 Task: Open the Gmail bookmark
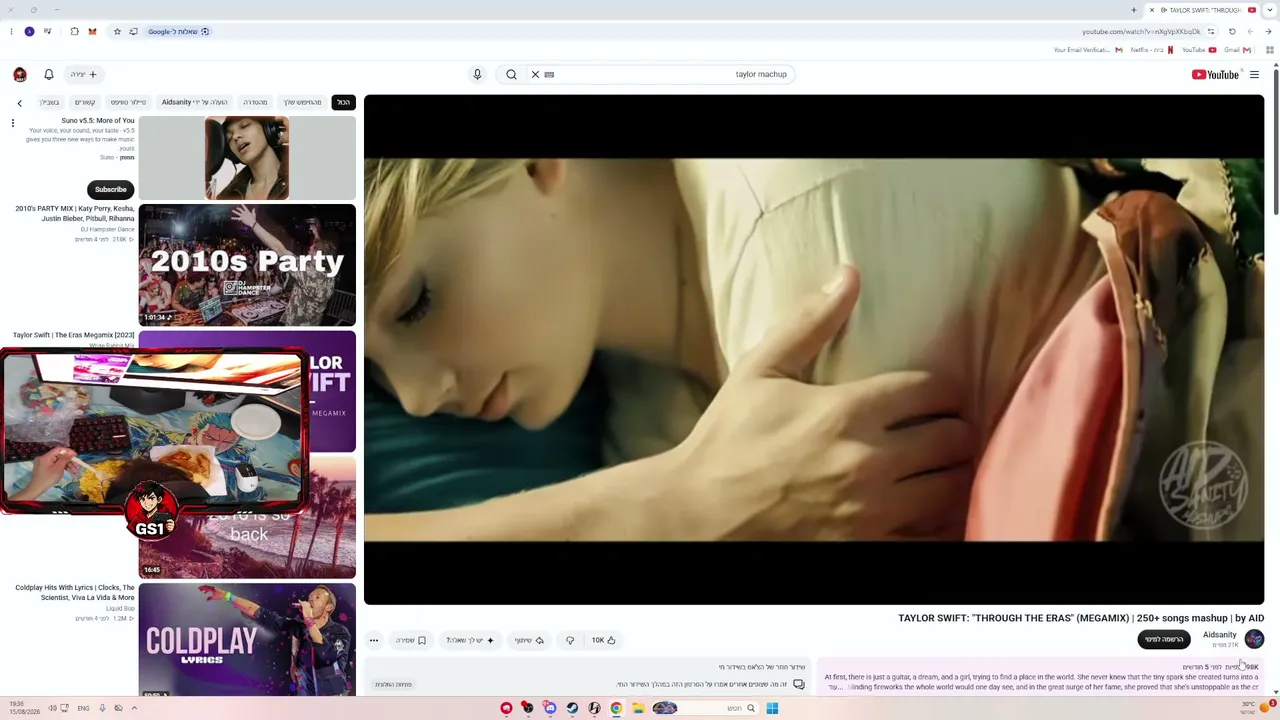1236,50
